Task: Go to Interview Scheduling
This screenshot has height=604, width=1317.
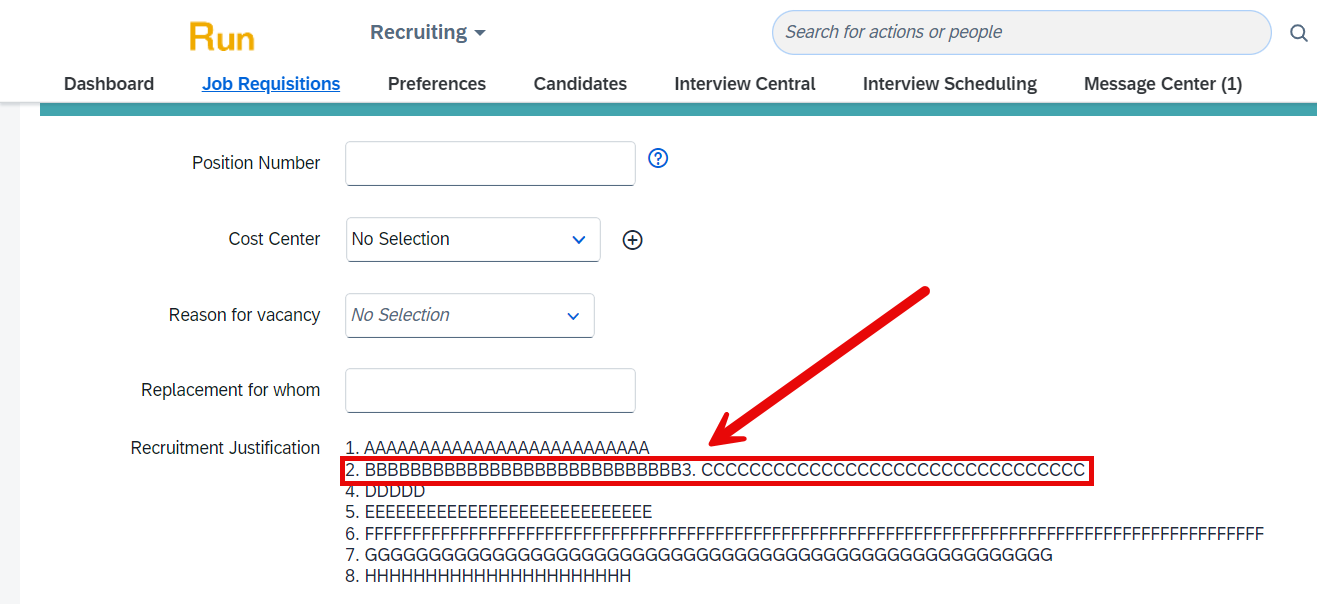Action: point(950,84)
